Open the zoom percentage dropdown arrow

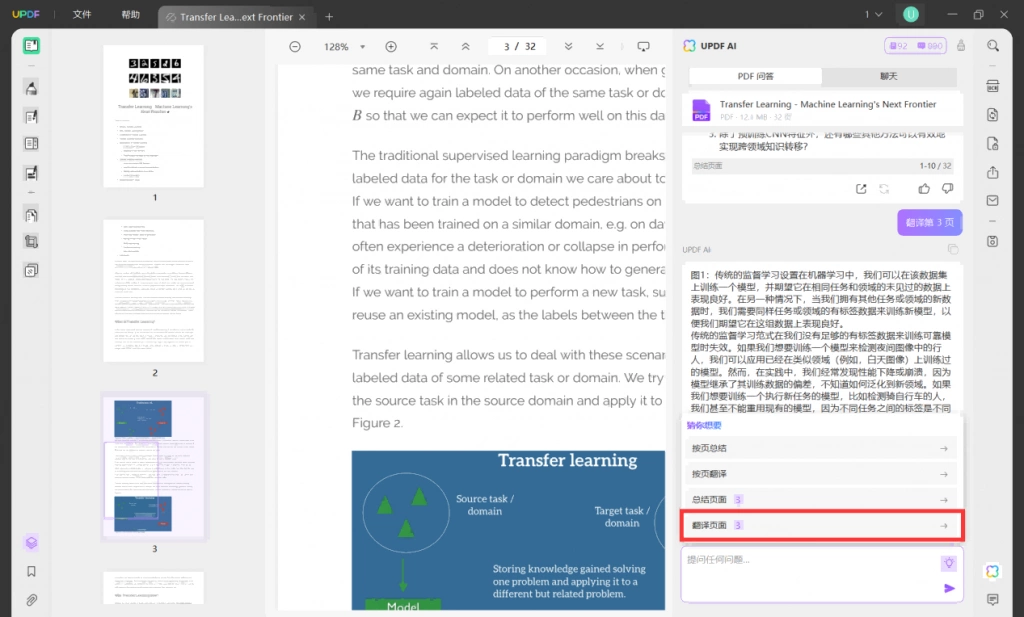click(x=362, y=47)
